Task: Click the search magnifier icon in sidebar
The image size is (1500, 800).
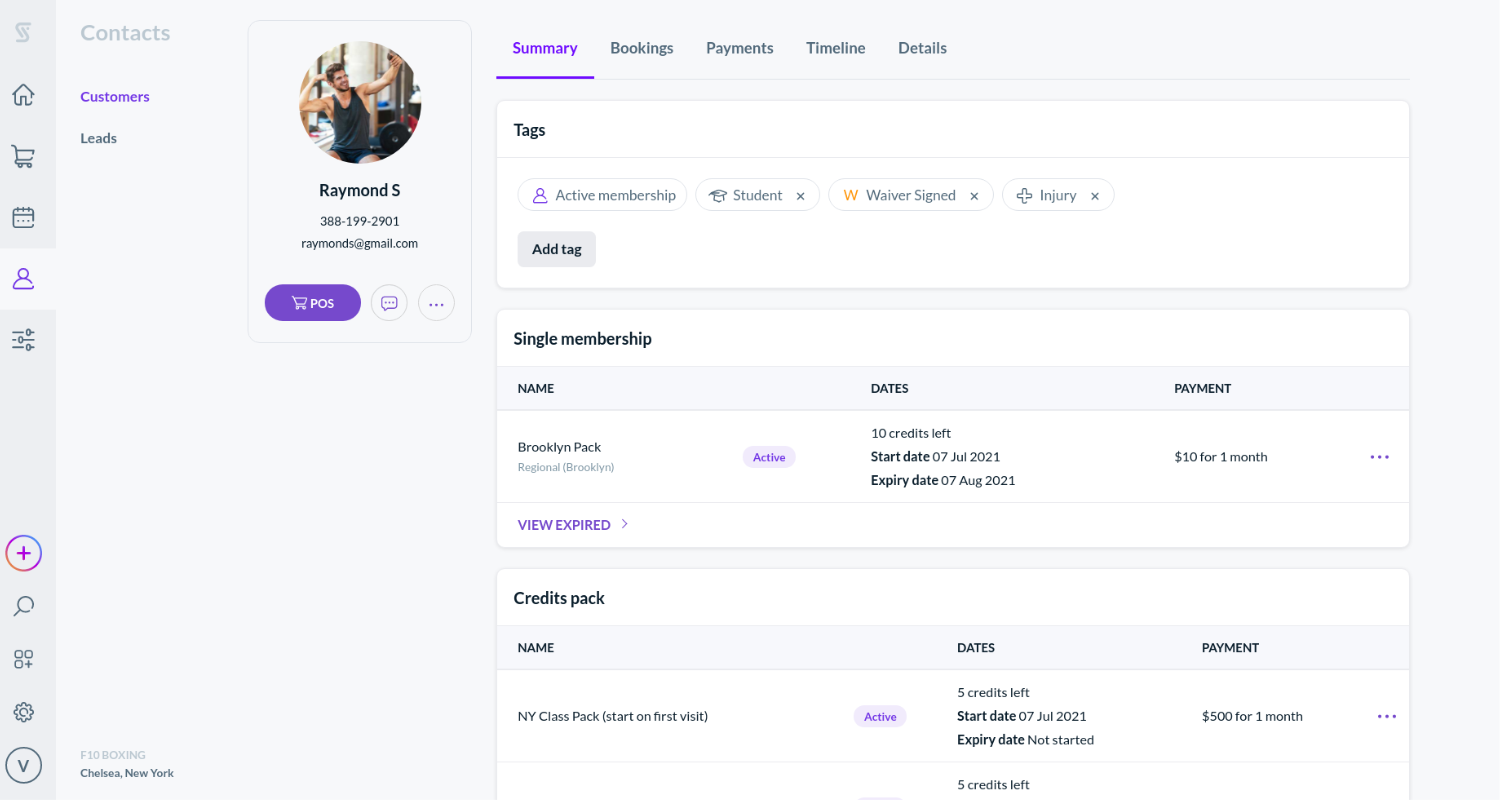Action: click(23, 606)
